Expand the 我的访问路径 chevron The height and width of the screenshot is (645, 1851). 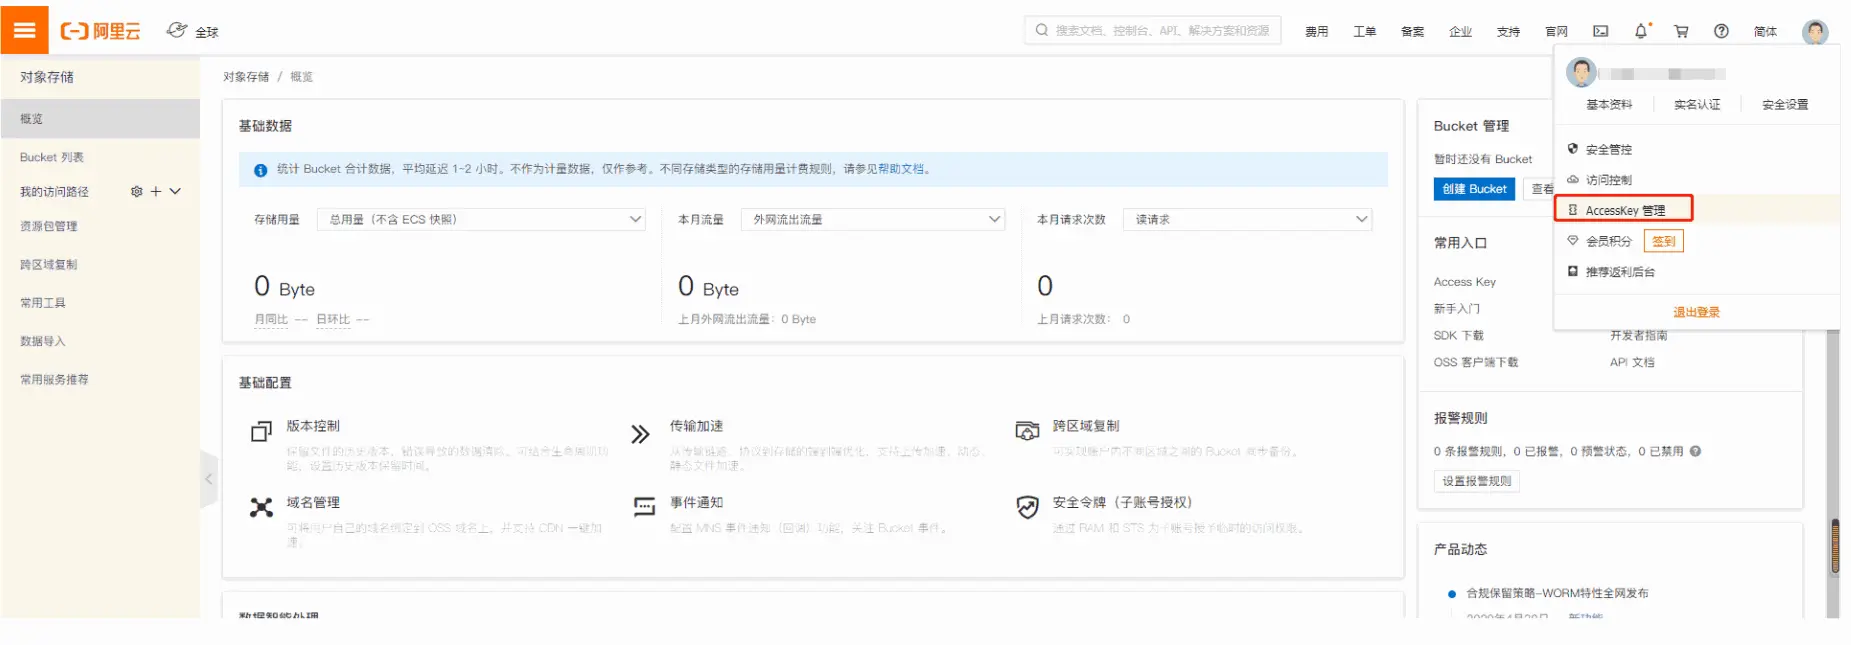click(x=175, y=191)
